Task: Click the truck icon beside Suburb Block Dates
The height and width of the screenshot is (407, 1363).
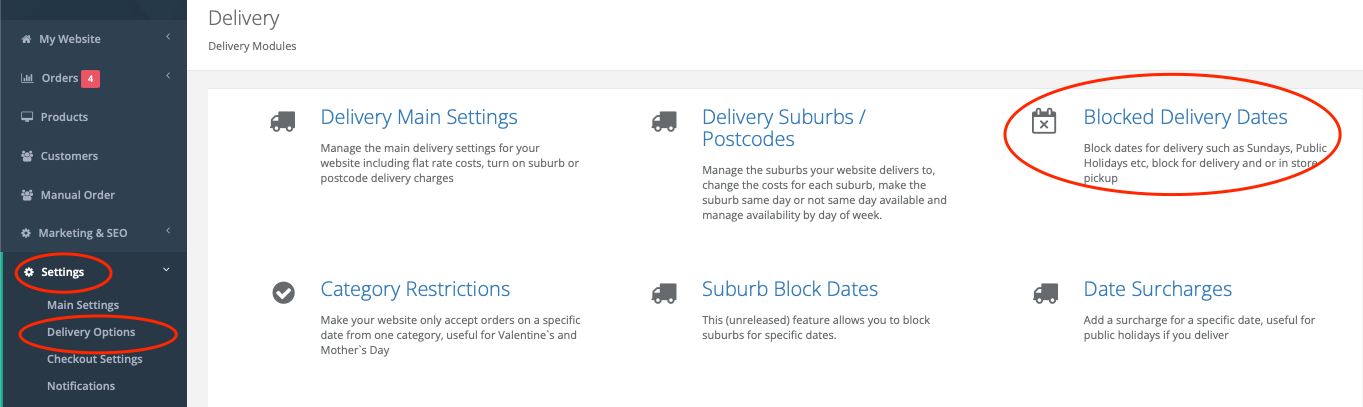Action: (x=664, y=292)
